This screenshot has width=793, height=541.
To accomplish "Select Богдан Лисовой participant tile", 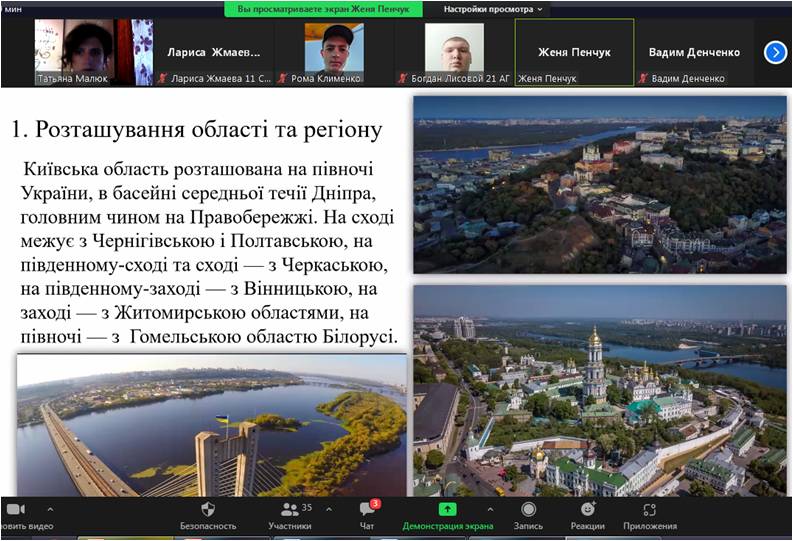I will (454, 52).
